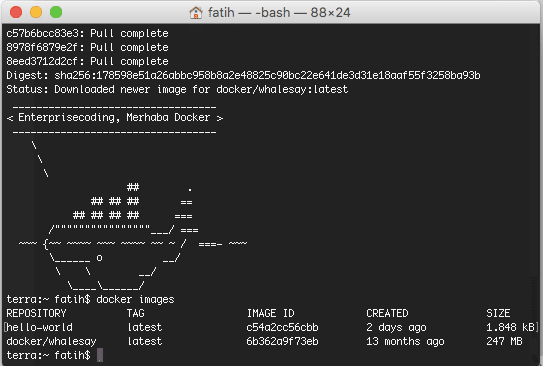The width and height of the screenshot is (543, 366).
Task: Click 'hello-world' repository name
Action: [39, 327]
